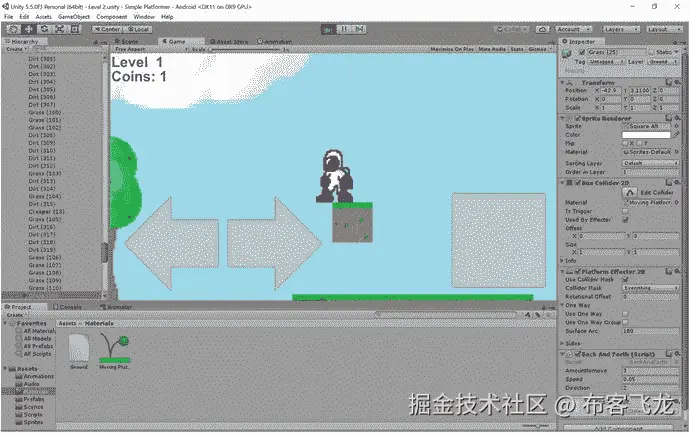Toggle Used By Effector checkbox
Viewport: 690px width, 433px height.
tap(625, 220)
